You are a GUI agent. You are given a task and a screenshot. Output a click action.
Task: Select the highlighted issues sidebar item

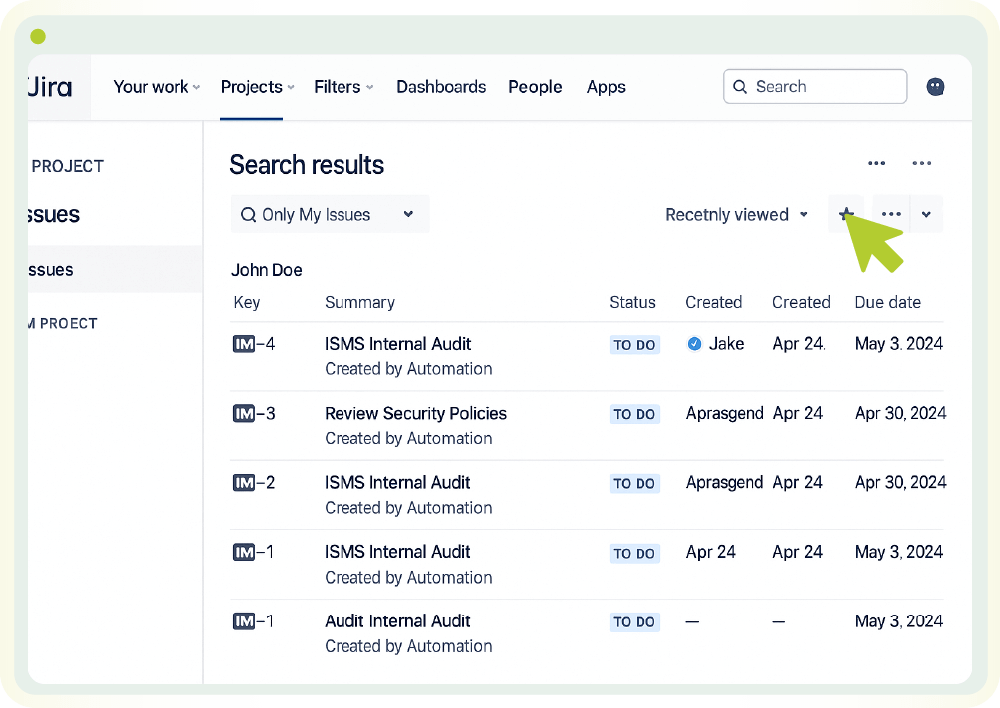[x=115, y=269]
